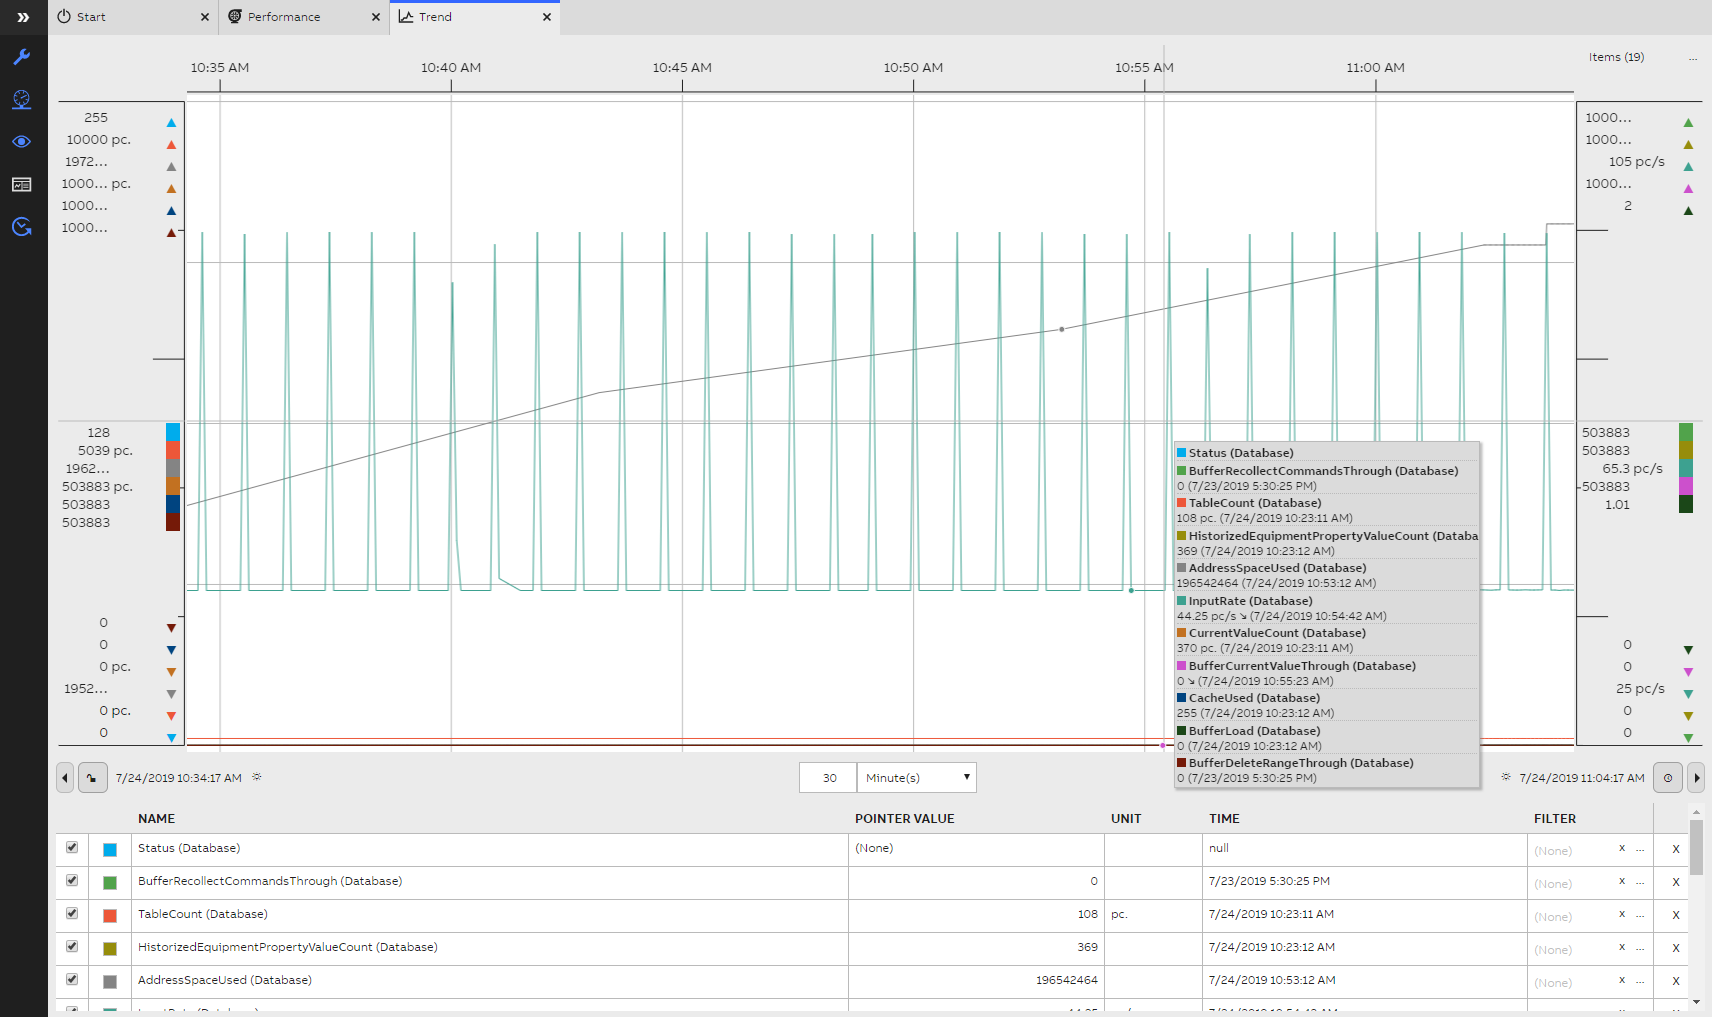The image size is (1712, 1017).
Task: Switch to the Start tab
Action: click(91, 17)
